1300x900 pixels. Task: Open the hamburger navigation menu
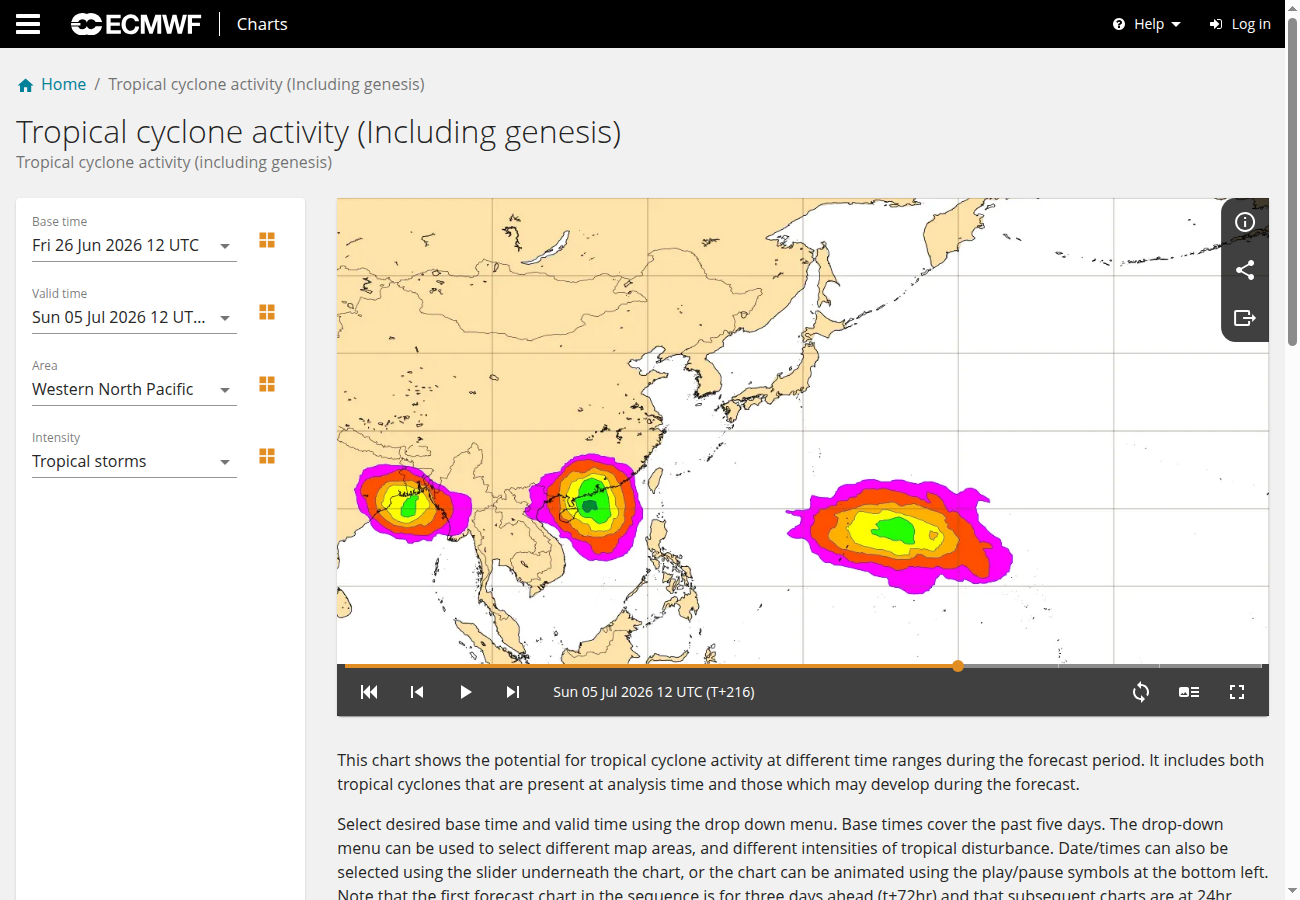(28, 24)
